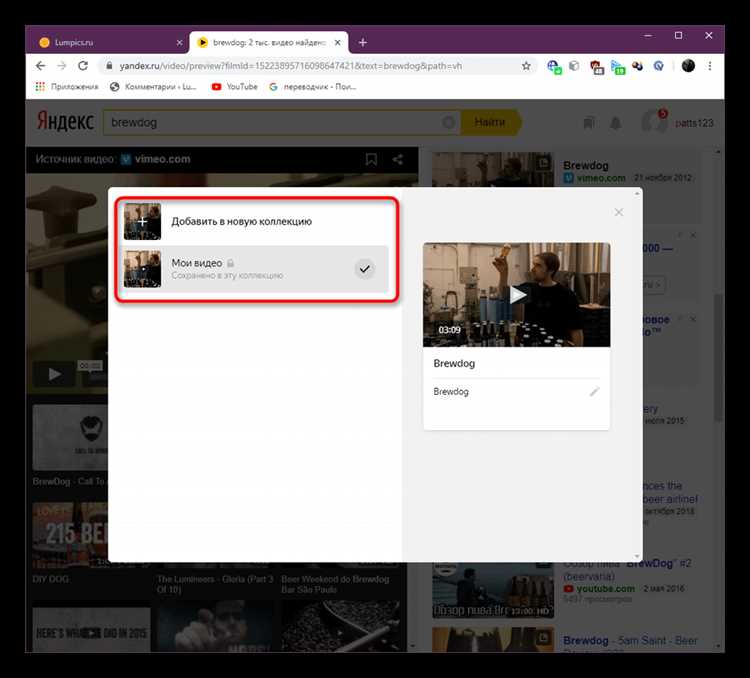
Task: Open the patts123 account name
Action: [694, 123]
